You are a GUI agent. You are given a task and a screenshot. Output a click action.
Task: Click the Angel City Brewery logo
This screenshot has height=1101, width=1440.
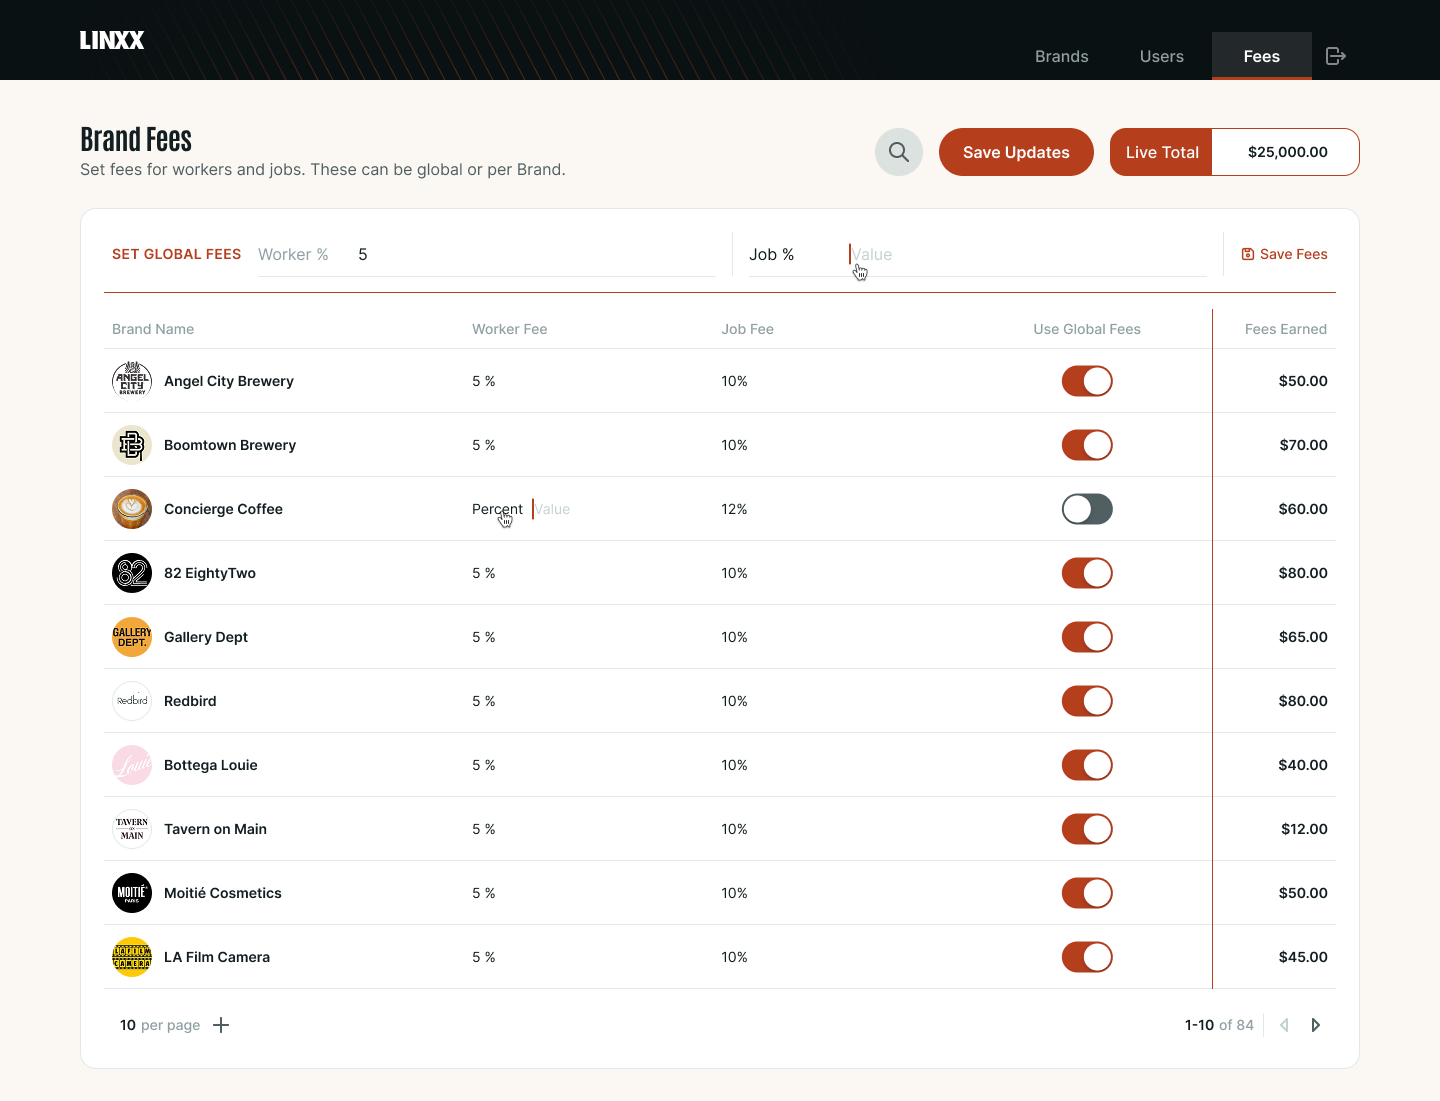click(x=132, y=381)
